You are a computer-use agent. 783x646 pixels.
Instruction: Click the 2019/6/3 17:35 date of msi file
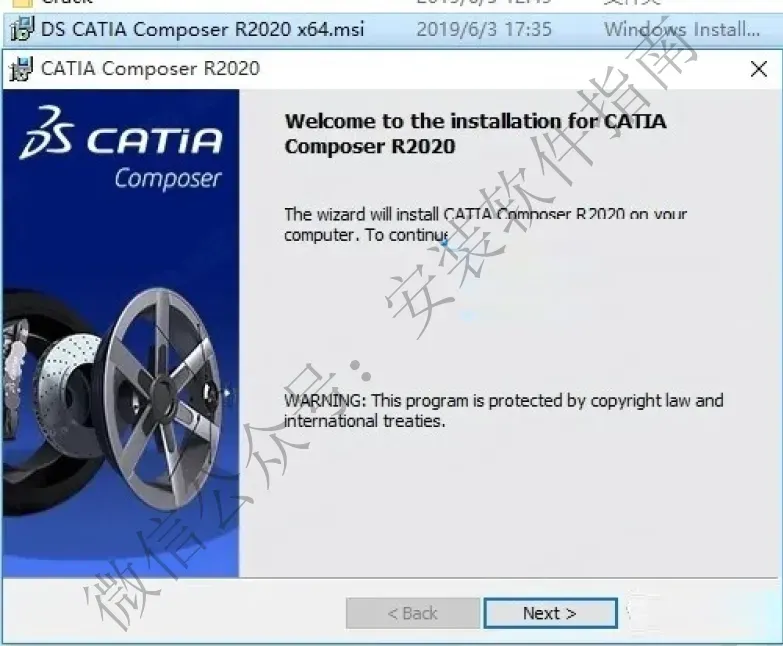[484, 29]
